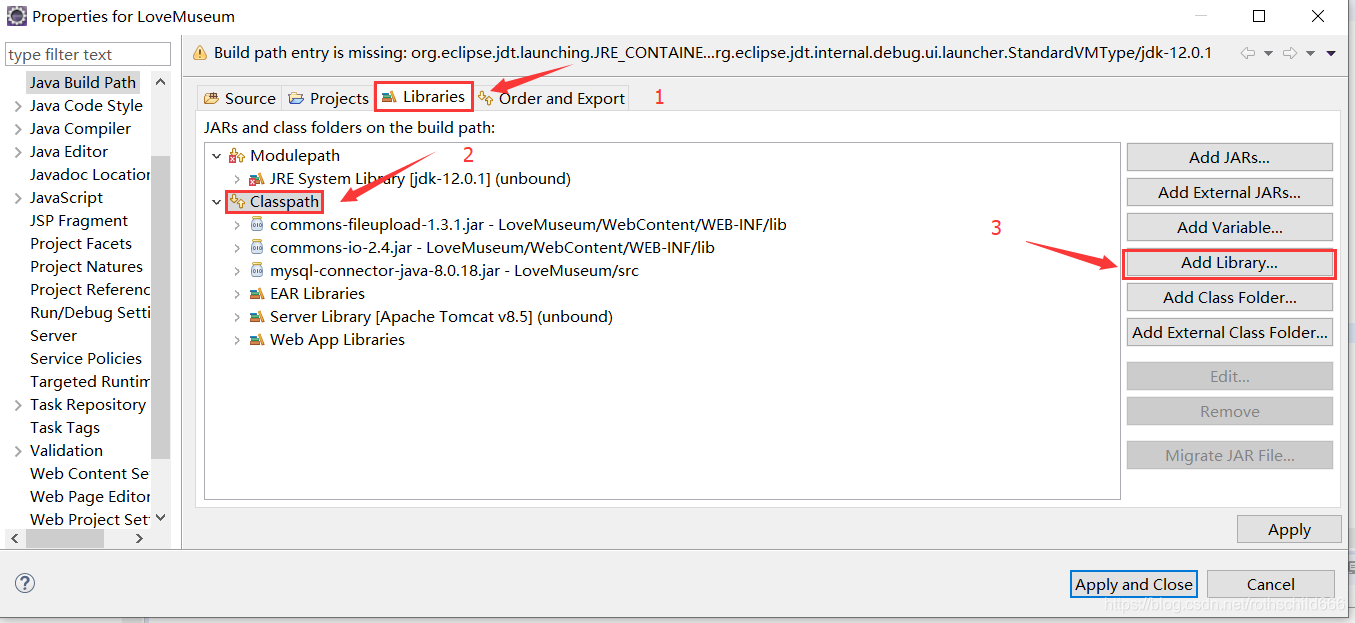The width and height of the screenshot is (1355, 623).
Task: Open the view menu triangle in header
Action: point(1331,53)
